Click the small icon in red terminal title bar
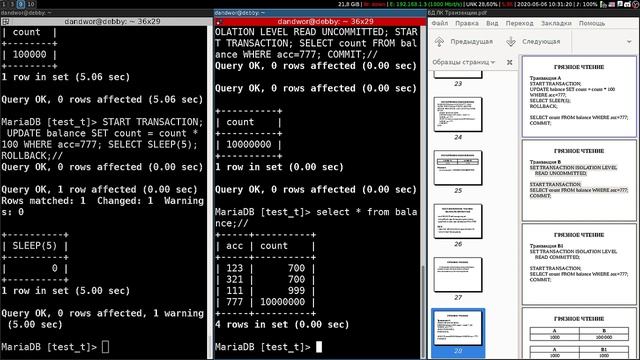The width and height of the screenshot is (640, 360). (x=219, y=22)
